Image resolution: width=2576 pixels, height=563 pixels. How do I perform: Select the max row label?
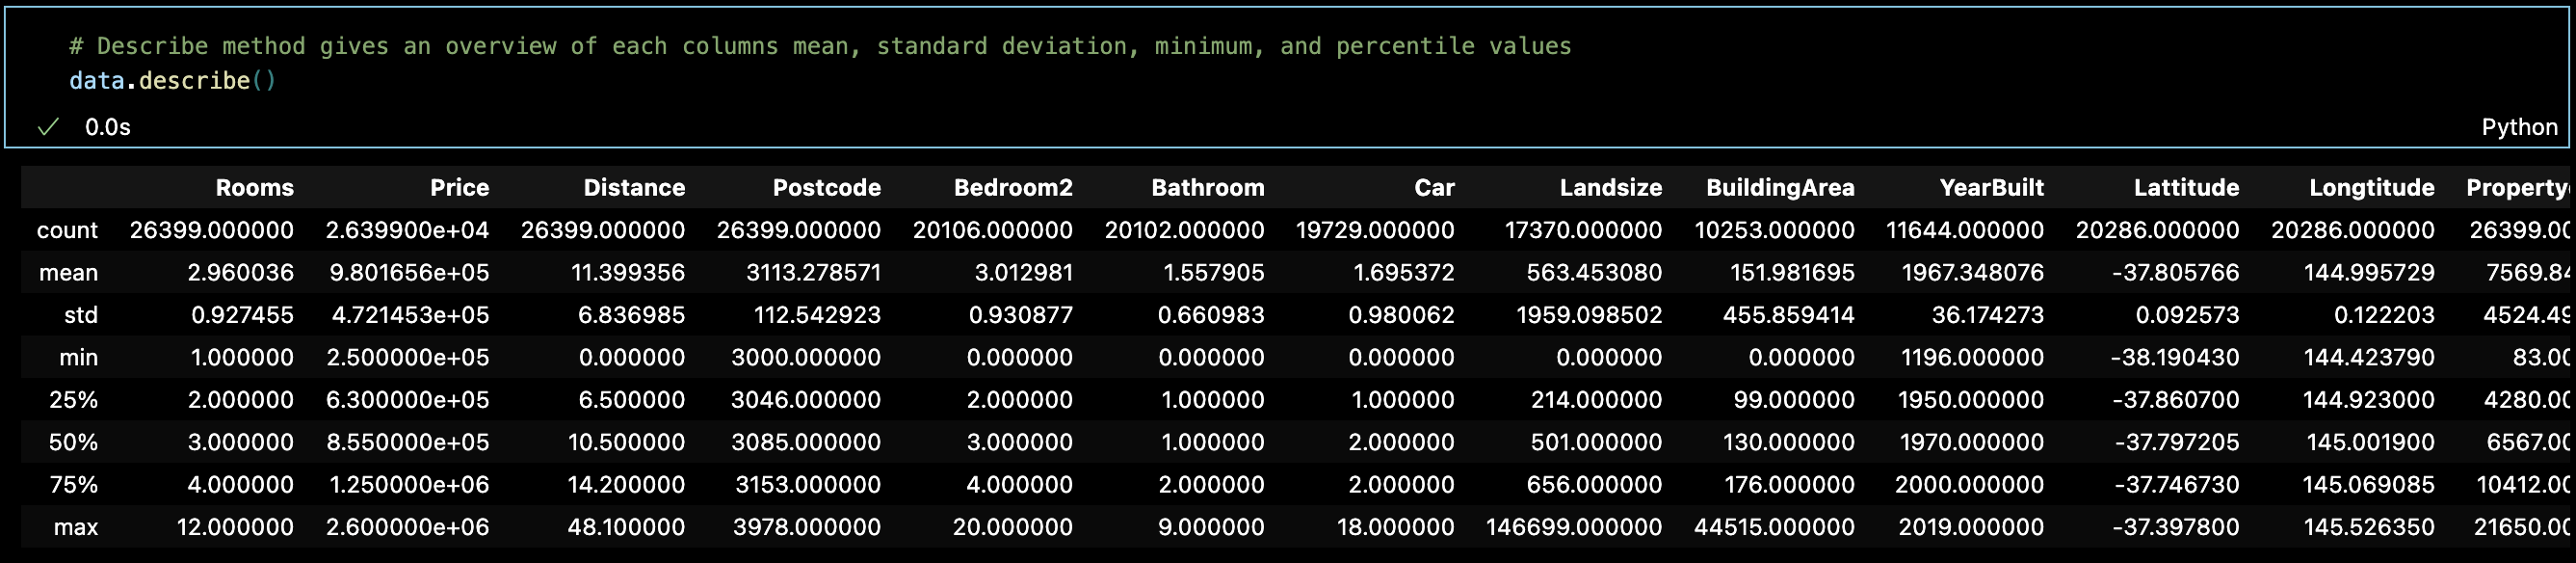tap(75, 528)
